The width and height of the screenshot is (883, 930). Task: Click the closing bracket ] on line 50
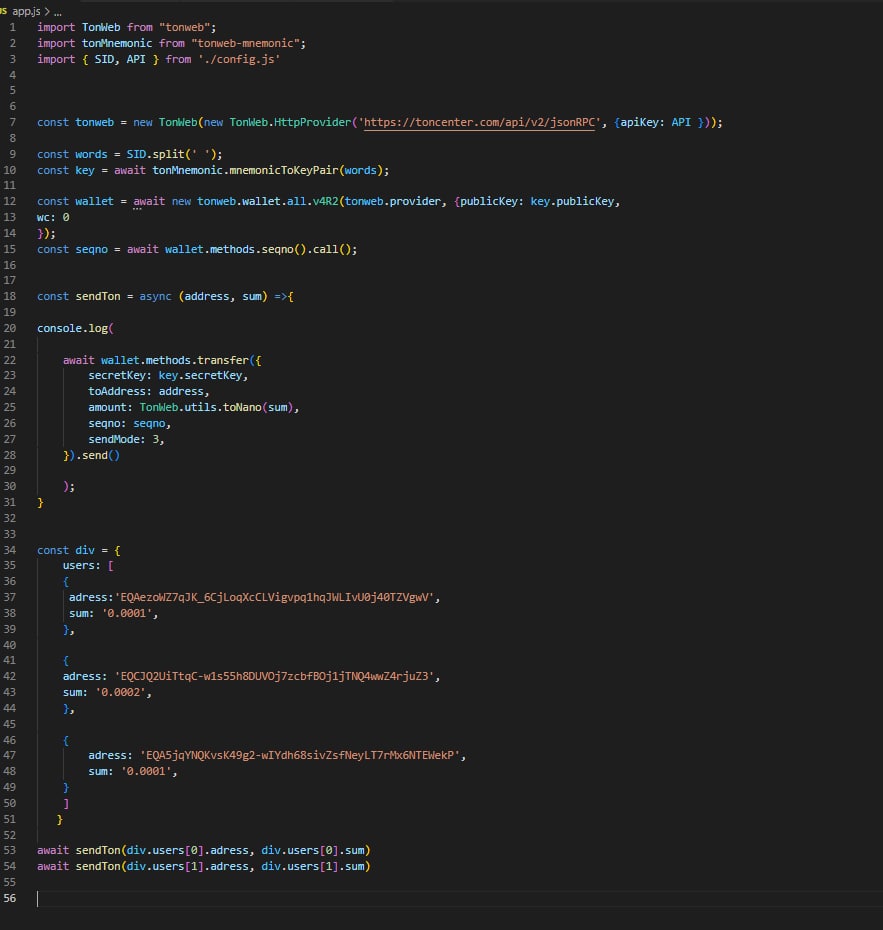click(66, 804)
